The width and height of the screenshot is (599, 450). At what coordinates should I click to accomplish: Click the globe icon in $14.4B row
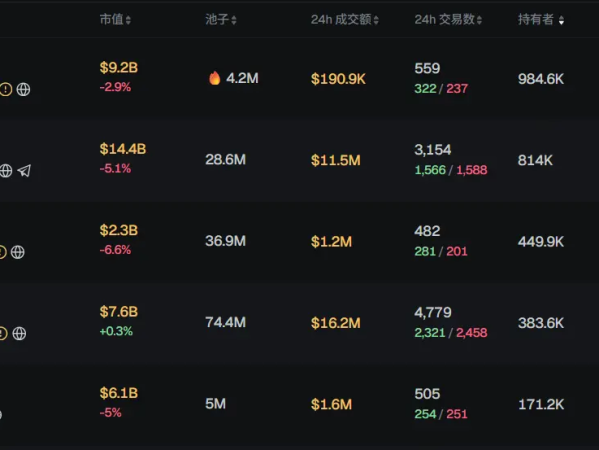pyautogui.click(x=6, y=171)
